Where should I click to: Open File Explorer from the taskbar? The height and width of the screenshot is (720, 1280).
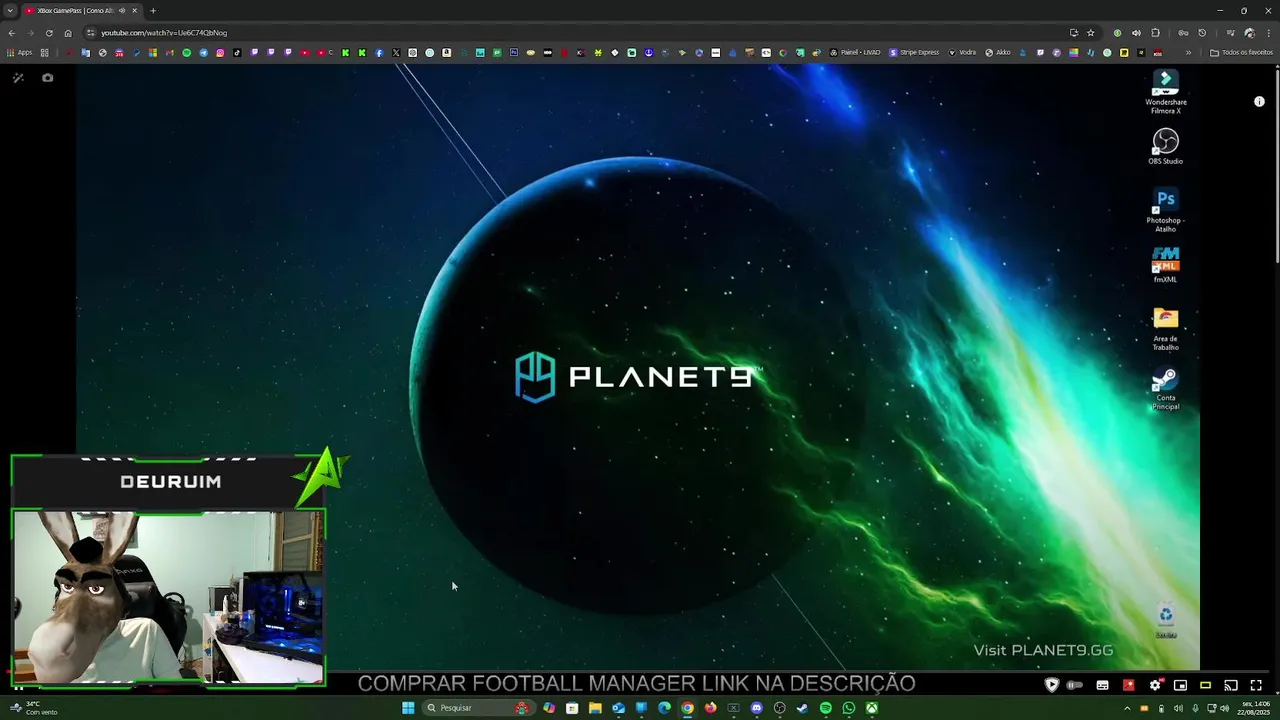(595, 708)
